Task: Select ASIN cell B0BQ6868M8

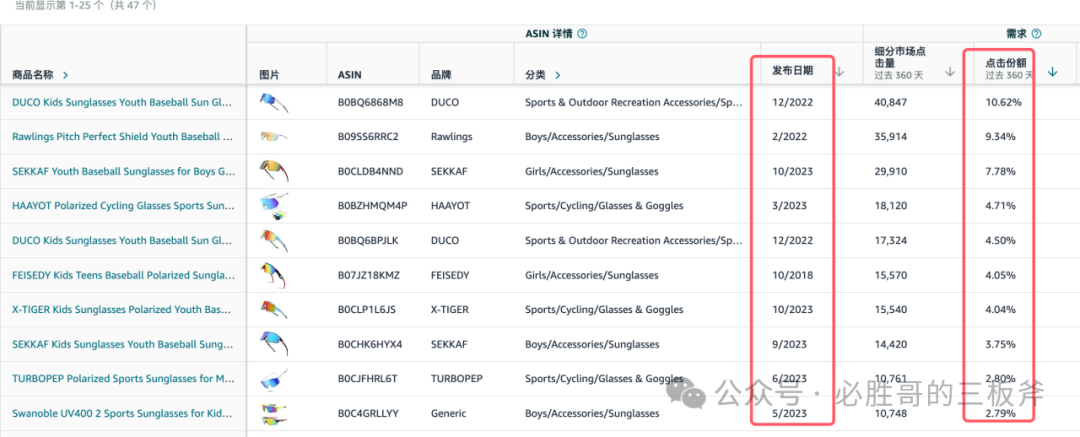Action: (x=371, y=102)
